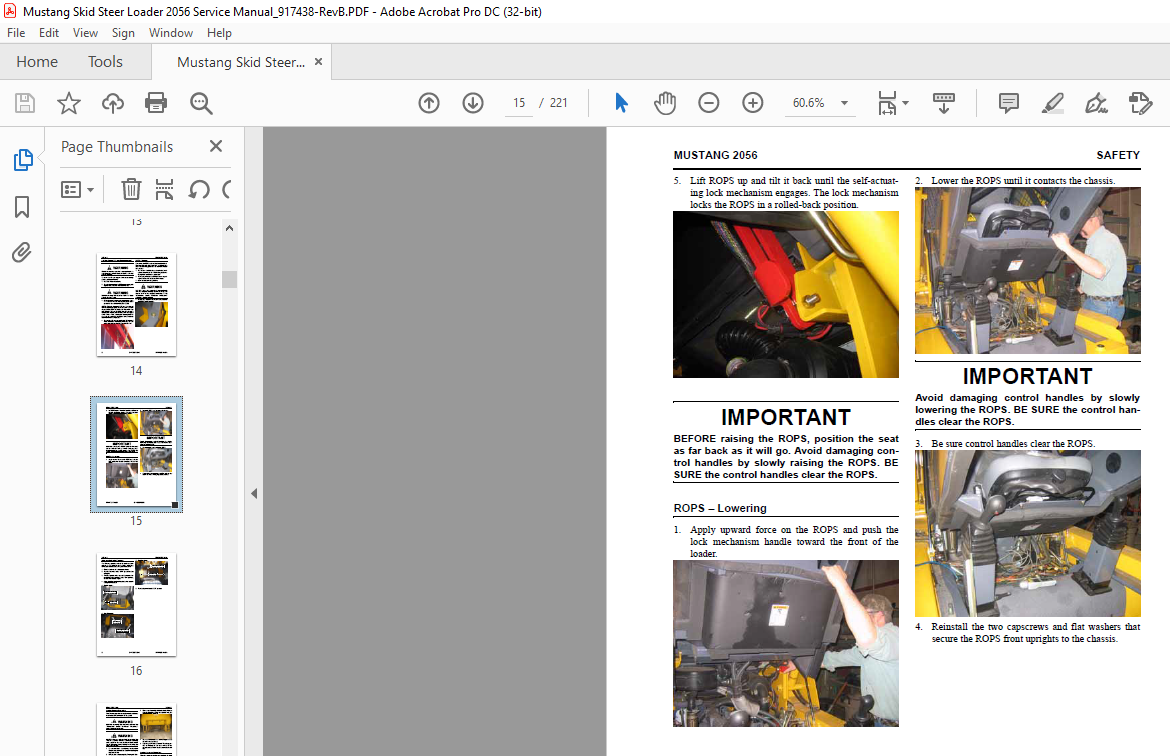
Task: Open the View menu
Action: tap(85, 33)
